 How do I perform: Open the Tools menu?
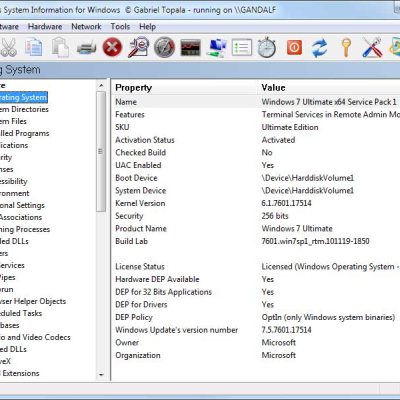coord(120,27)
